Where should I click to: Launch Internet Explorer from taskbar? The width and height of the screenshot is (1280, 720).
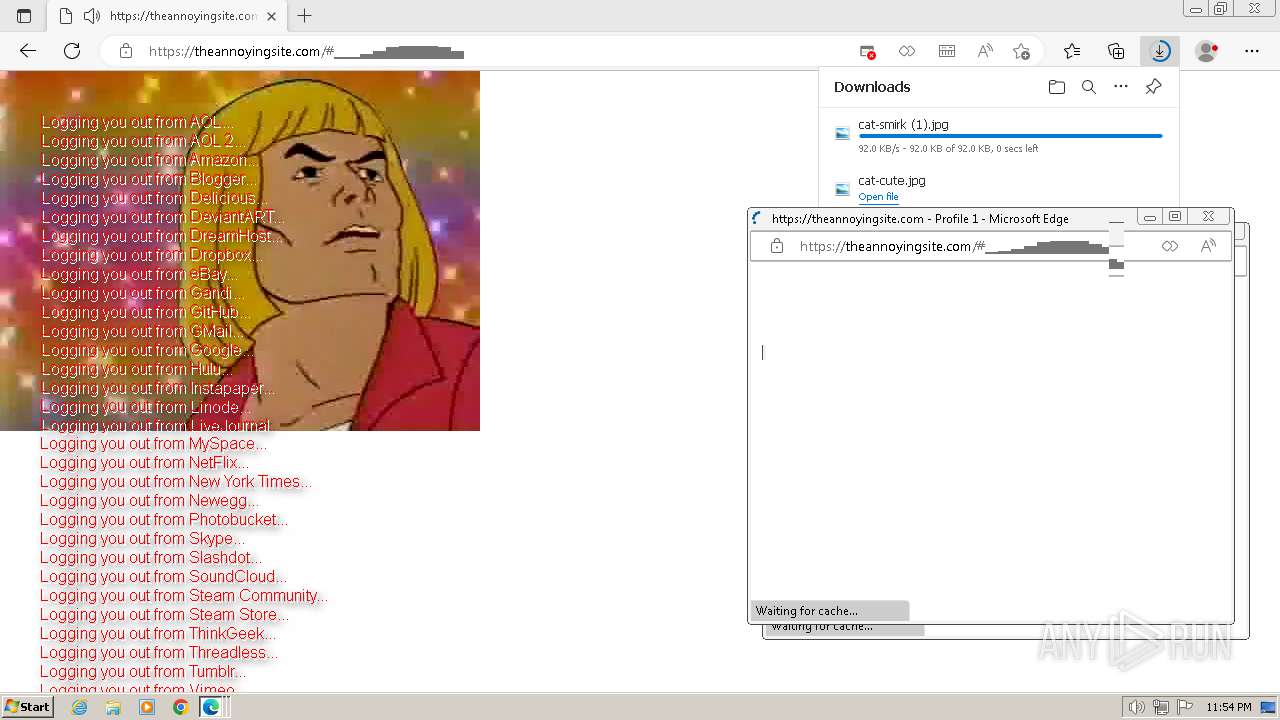coord(80,707)
